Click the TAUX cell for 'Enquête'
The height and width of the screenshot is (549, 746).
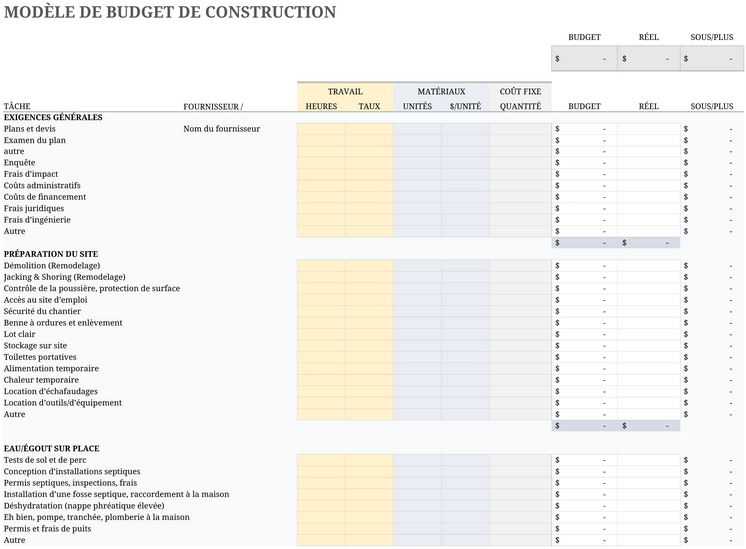[x=369, y=163]
